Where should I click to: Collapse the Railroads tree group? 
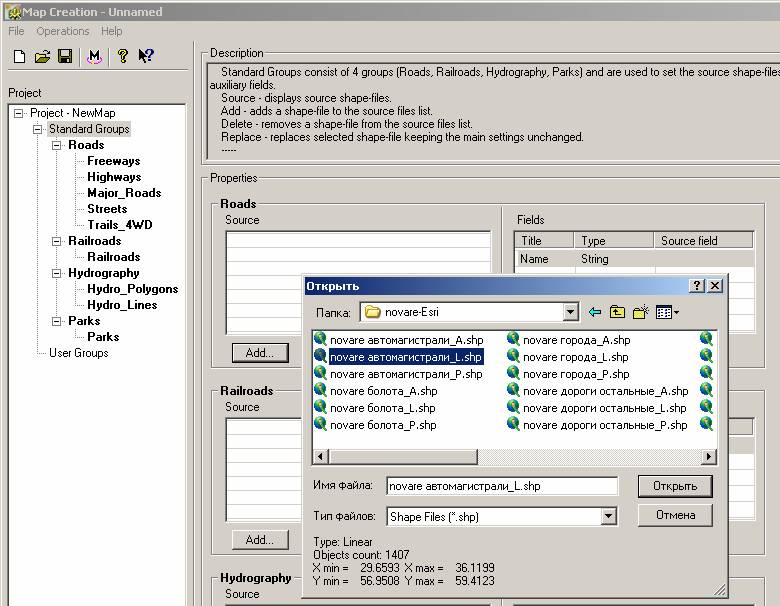coord(57,241)
